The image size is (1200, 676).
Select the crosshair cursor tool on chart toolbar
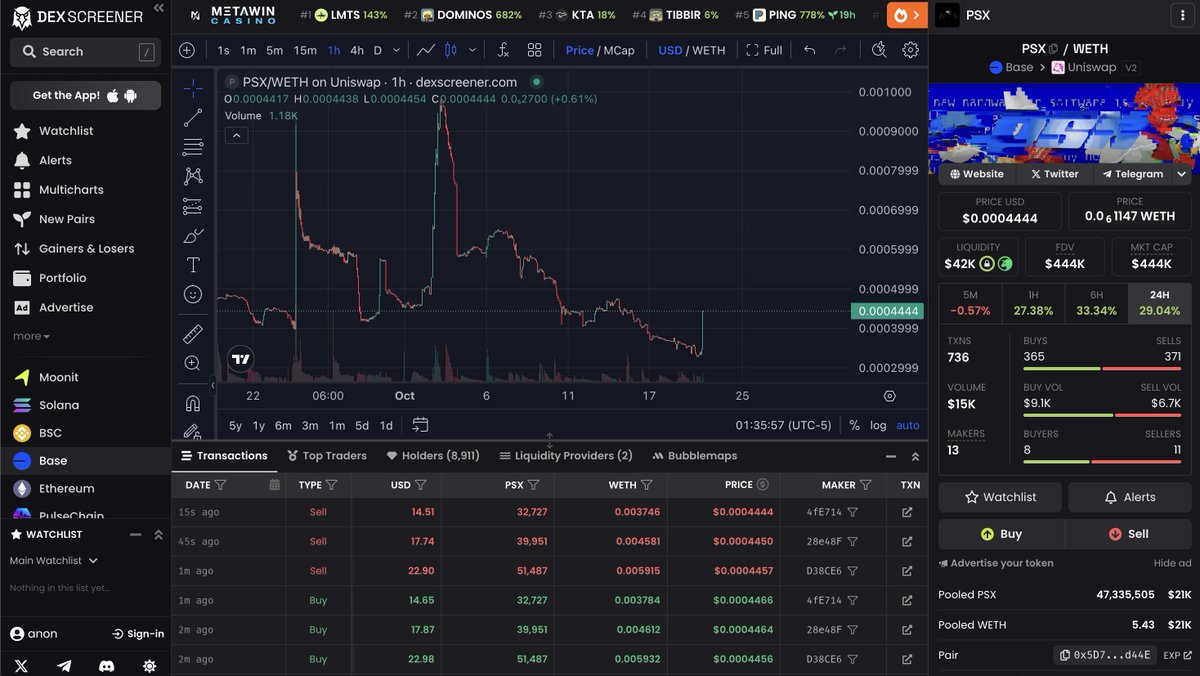(192, 88)
